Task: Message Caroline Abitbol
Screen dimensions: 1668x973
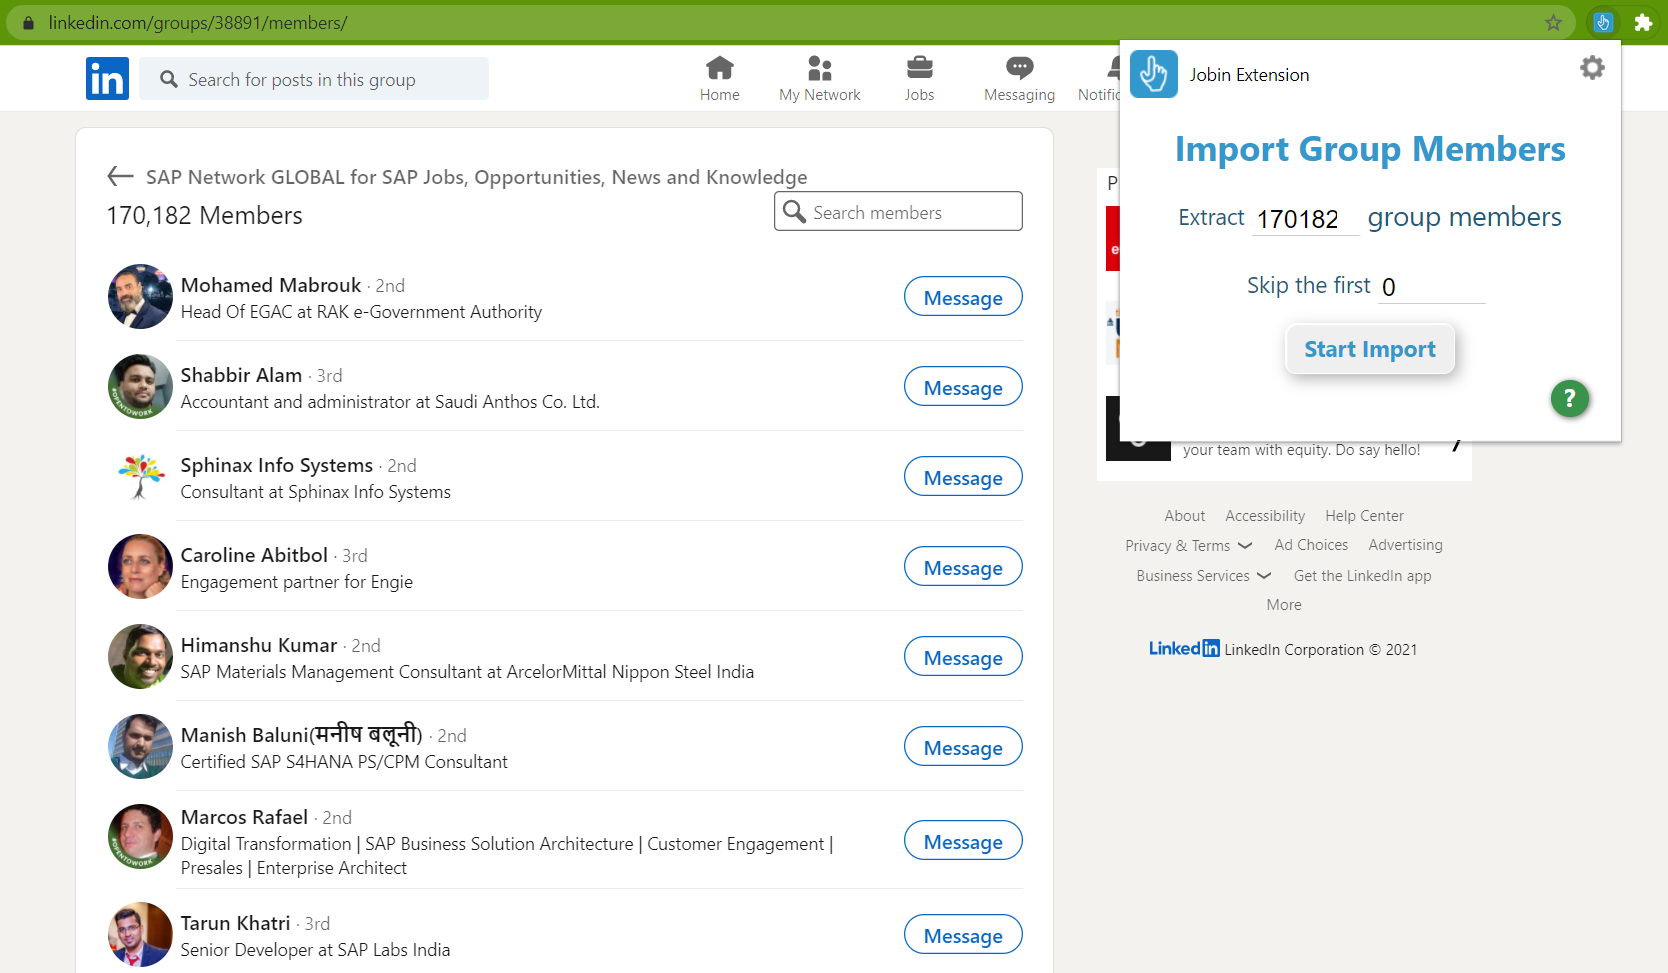Action: pos(963,567)
